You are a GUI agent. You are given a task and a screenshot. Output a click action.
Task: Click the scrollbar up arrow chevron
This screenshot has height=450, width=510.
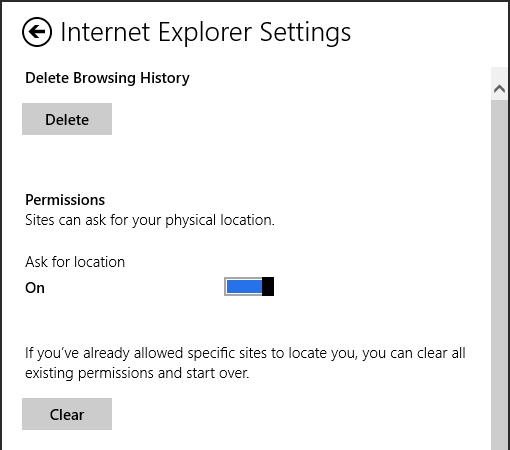(499, 89)
